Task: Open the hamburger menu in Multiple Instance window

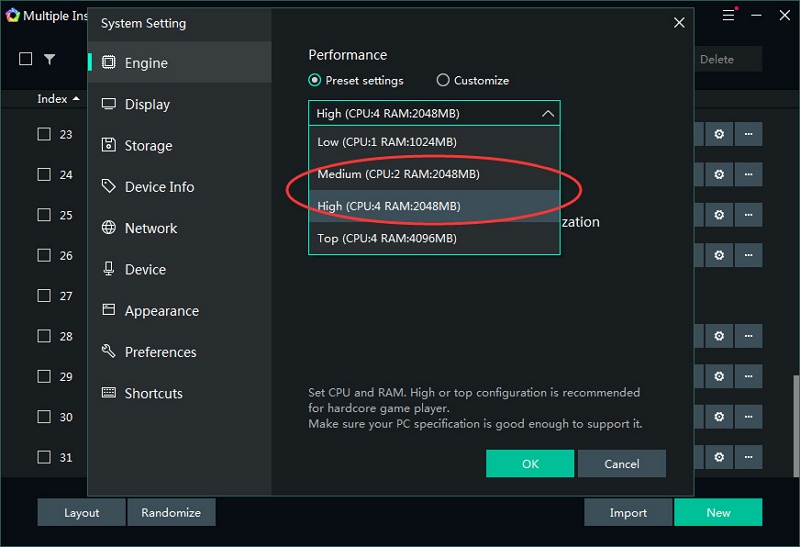Action: (x=729, y=15)
